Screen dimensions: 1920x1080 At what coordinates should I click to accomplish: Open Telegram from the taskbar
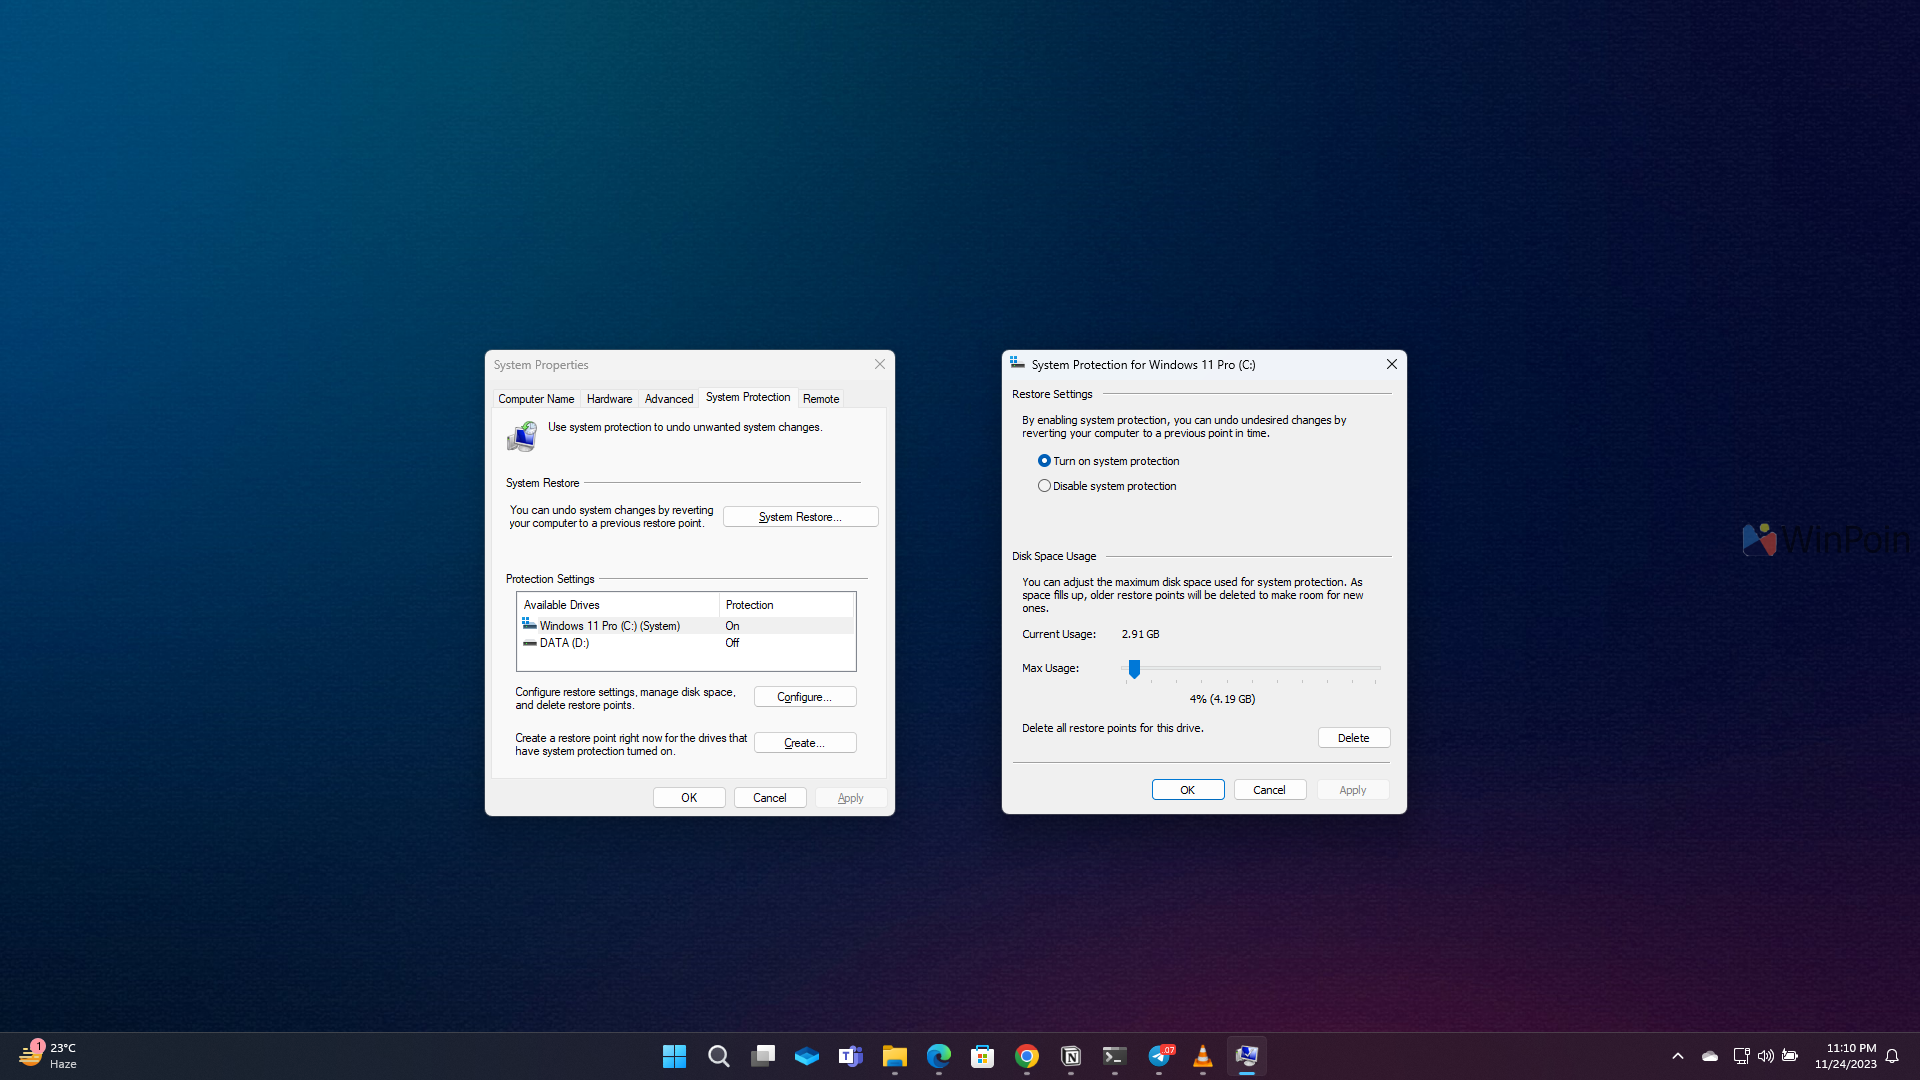coord(1159,1056)
